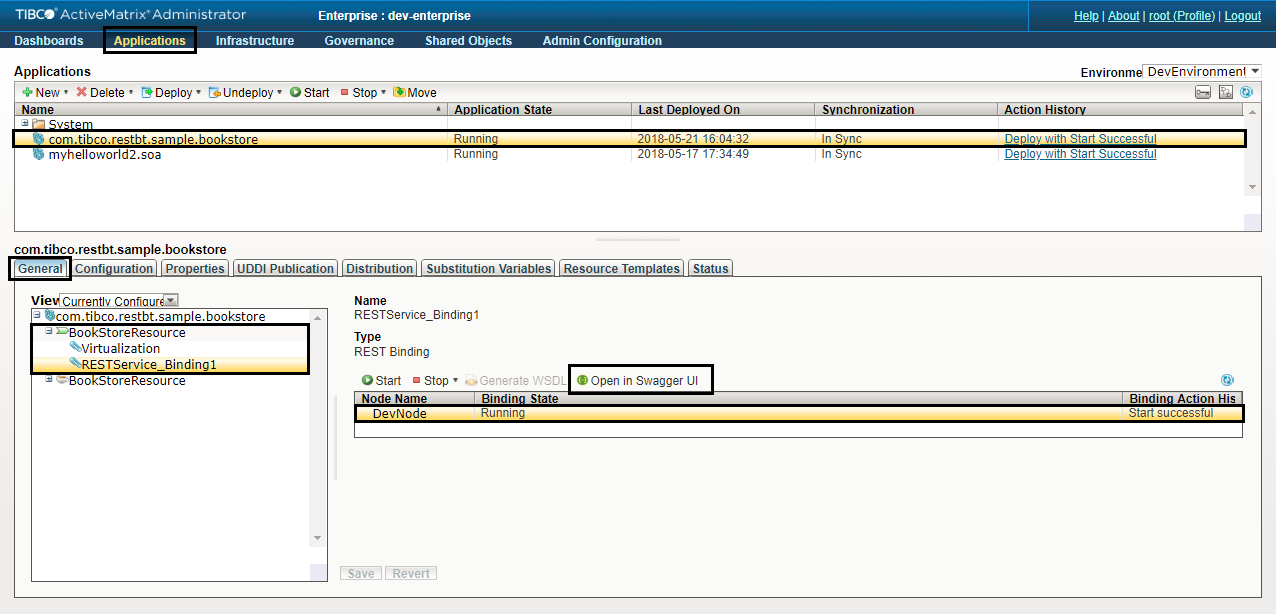
Task: Click the New application button
Action: 40,92
